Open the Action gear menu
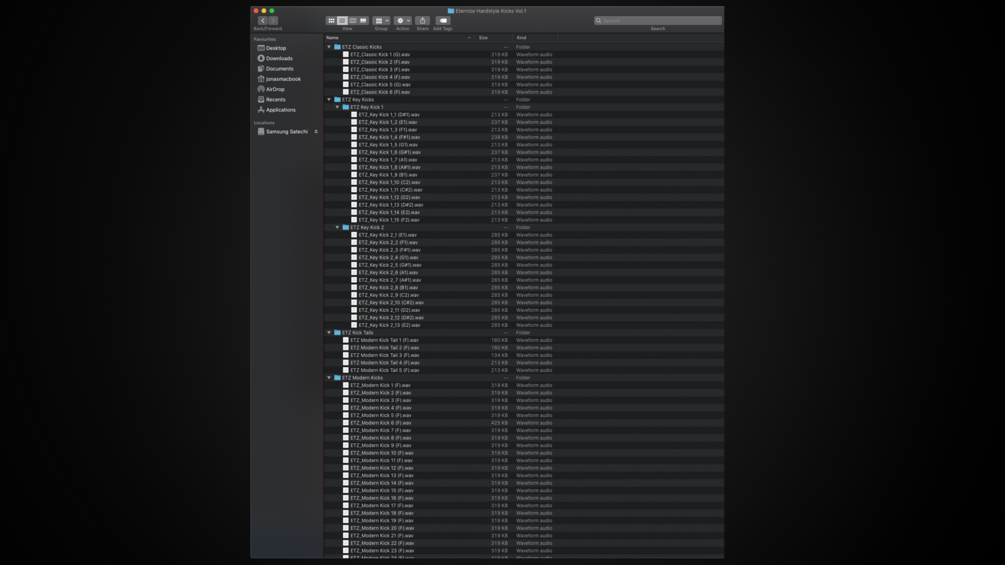The image size is (1005, 565). point(403,20)
